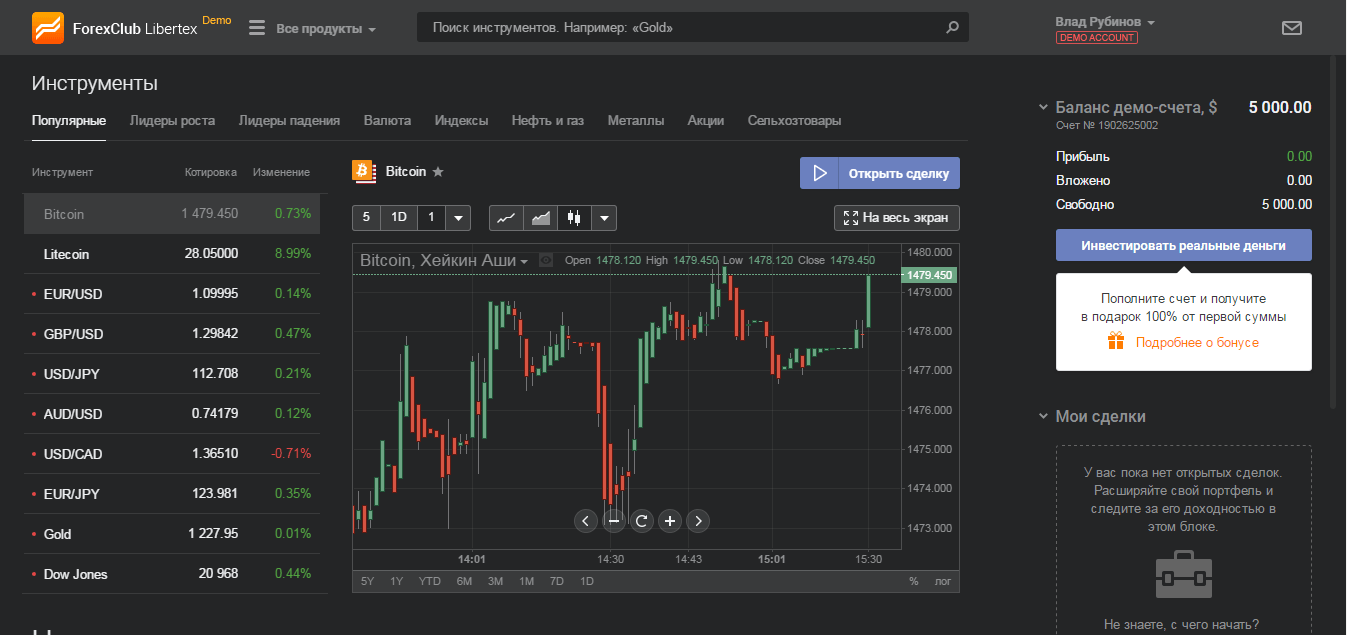
Task: Click the play icon on the open-deal button
Action: pyautogui.click(x=819, y=173)
